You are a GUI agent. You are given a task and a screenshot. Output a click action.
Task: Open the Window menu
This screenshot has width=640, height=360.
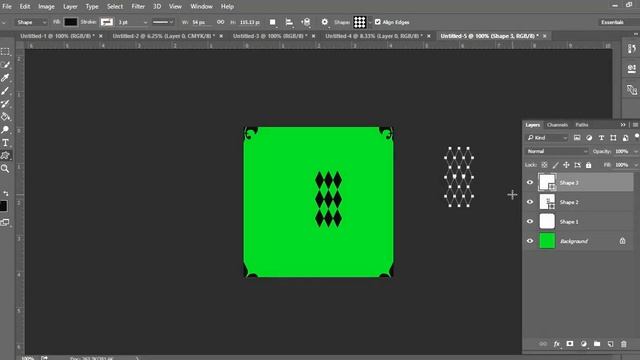(x=201, y=7)
